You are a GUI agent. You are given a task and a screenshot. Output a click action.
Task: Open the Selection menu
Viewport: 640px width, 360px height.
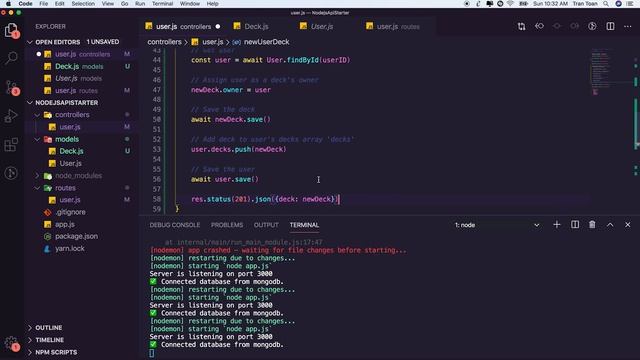[83, 4]
